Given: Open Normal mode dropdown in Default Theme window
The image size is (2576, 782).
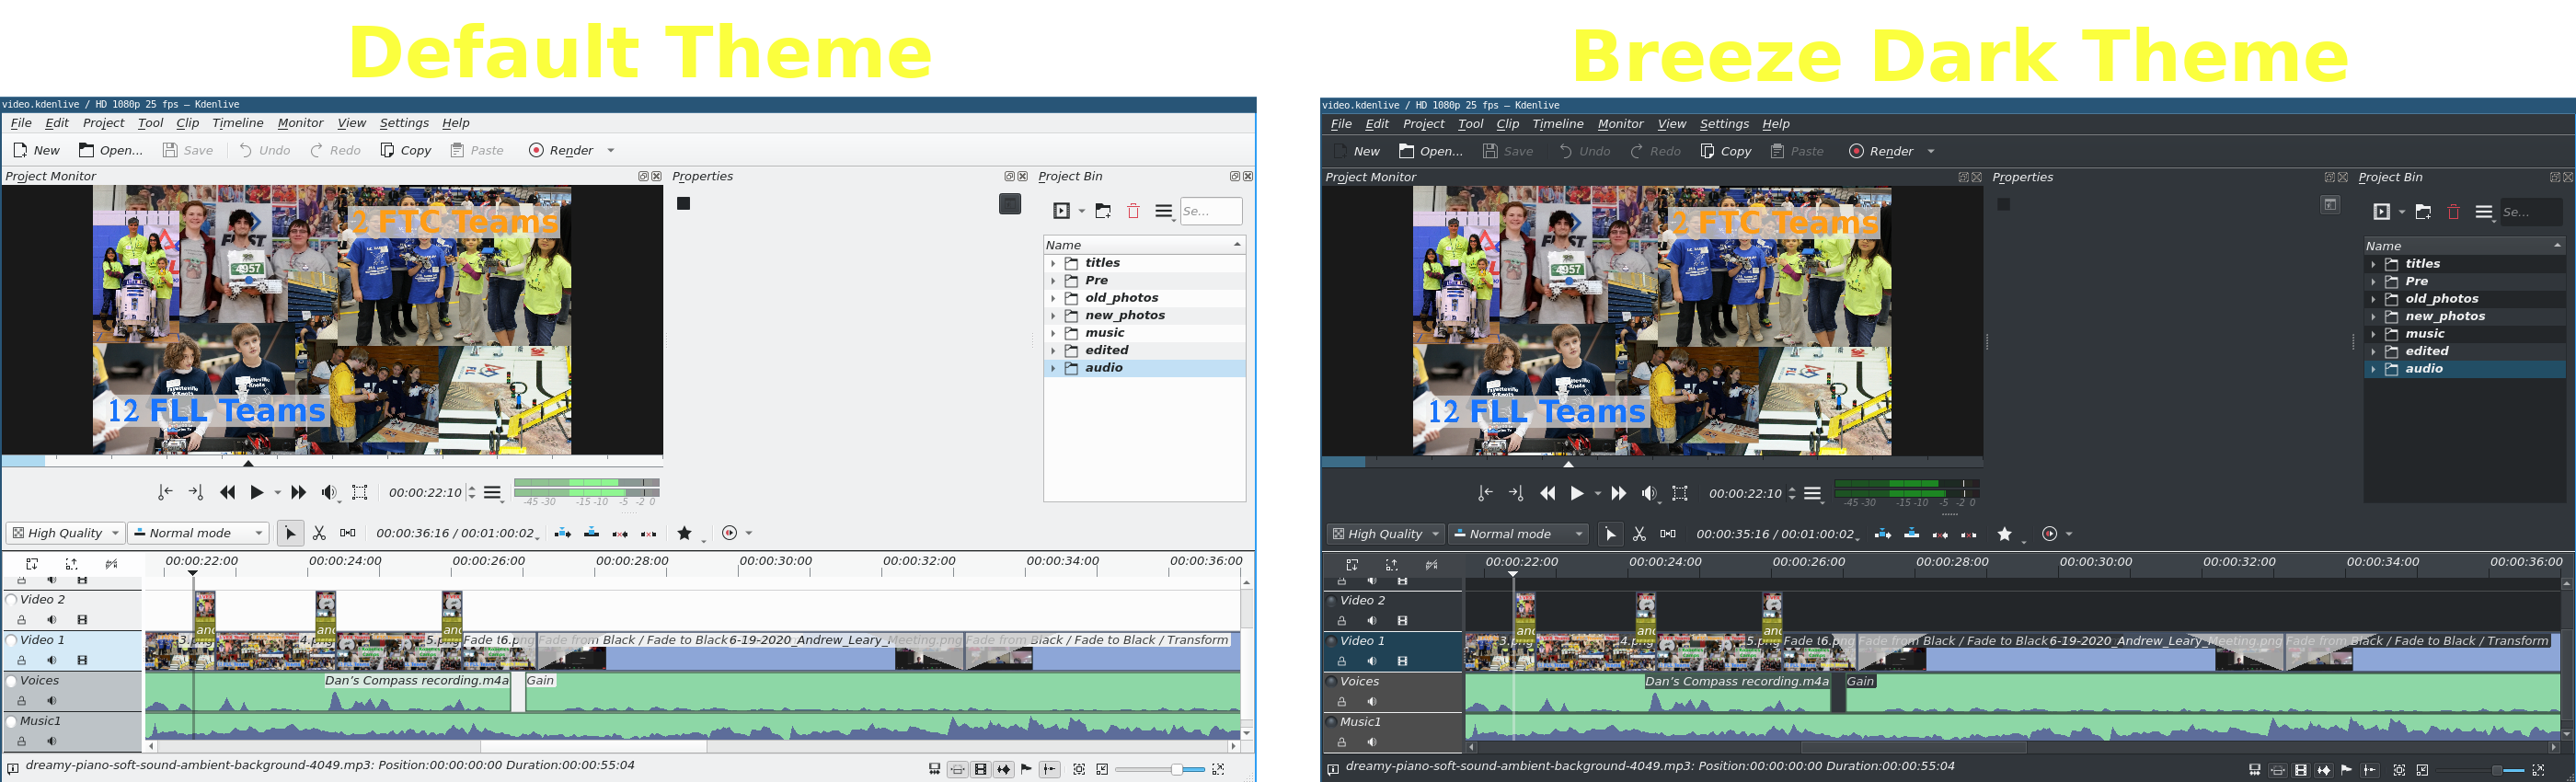Looking at the screenshot, I should (198, 533).
